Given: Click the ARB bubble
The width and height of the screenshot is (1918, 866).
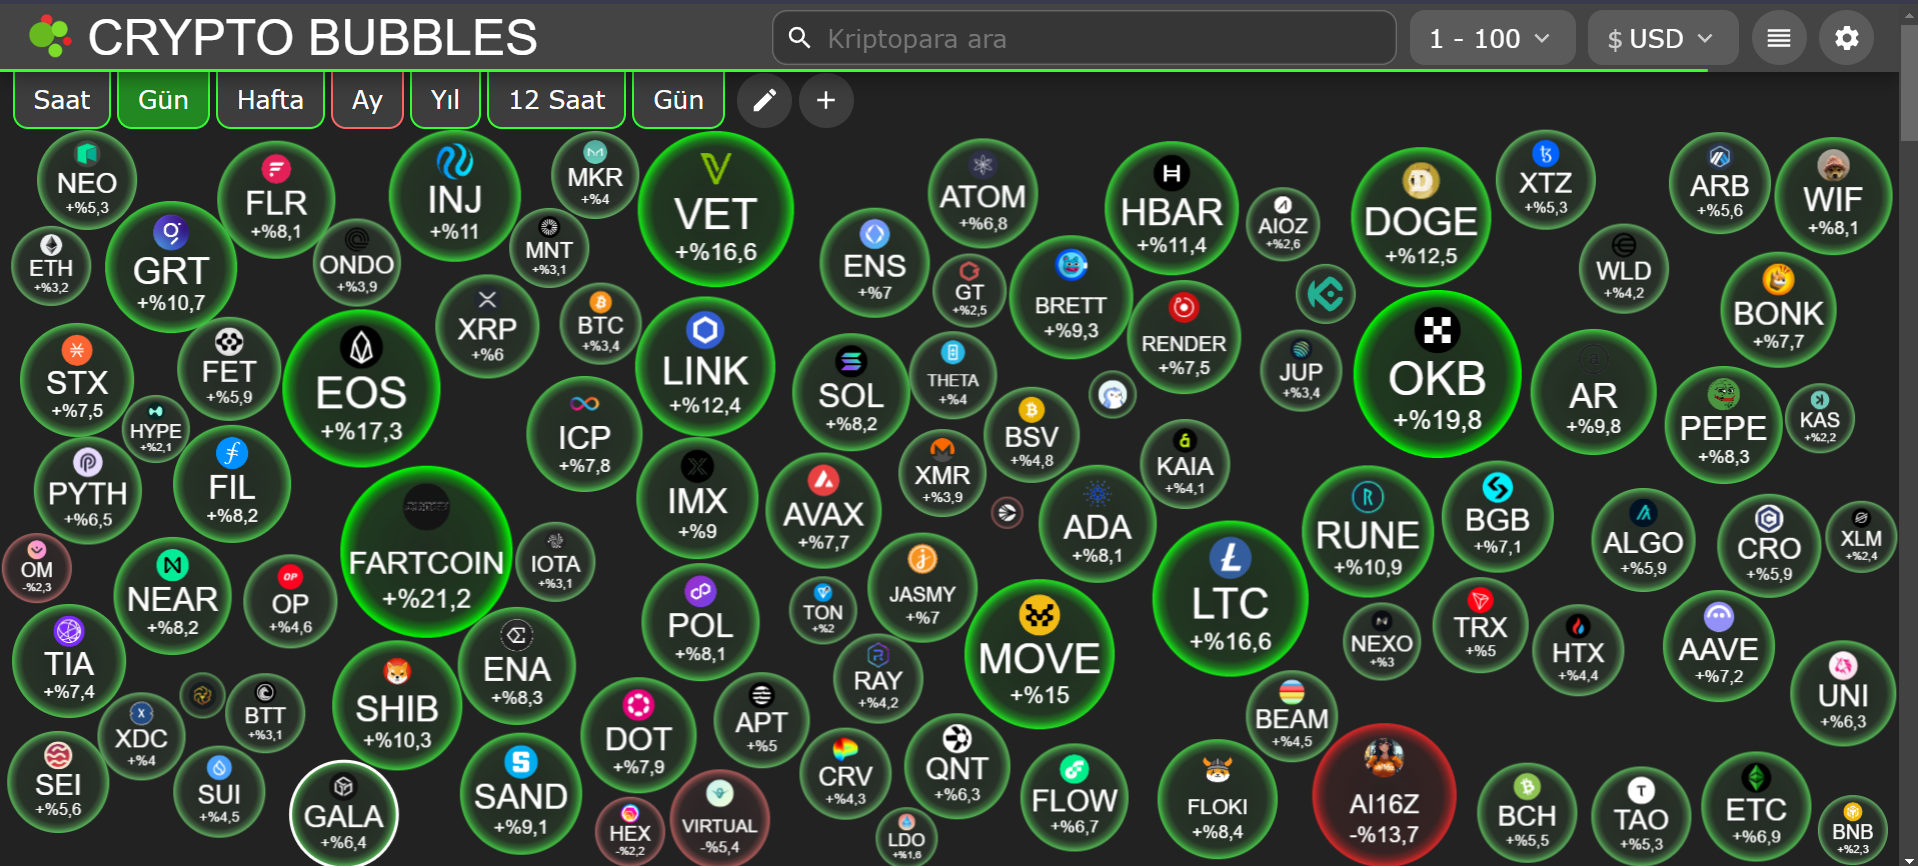Looking at the screenshot, I should (x=1719, y=183).
